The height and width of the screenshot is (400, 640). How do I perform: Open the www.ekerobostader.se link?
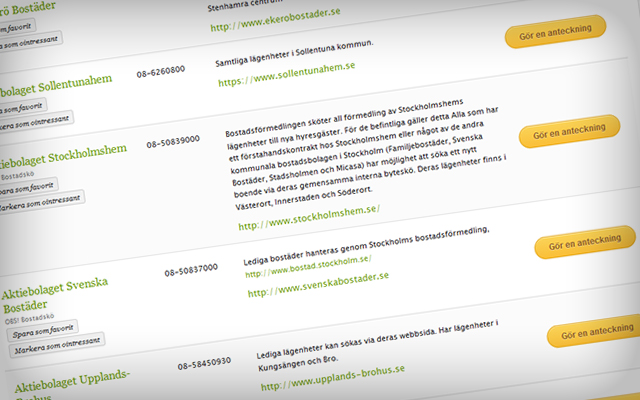pos(276,20)
